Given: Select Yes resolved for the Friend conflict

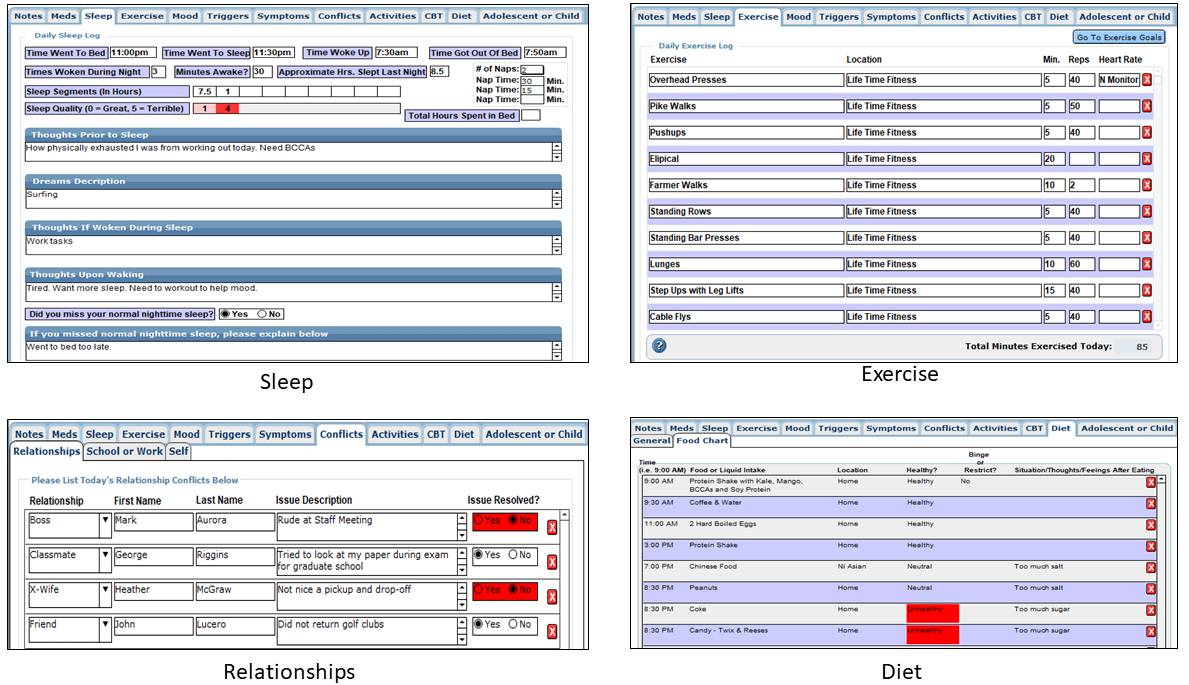Looking at the screenshot, I should tap(478, 624).
